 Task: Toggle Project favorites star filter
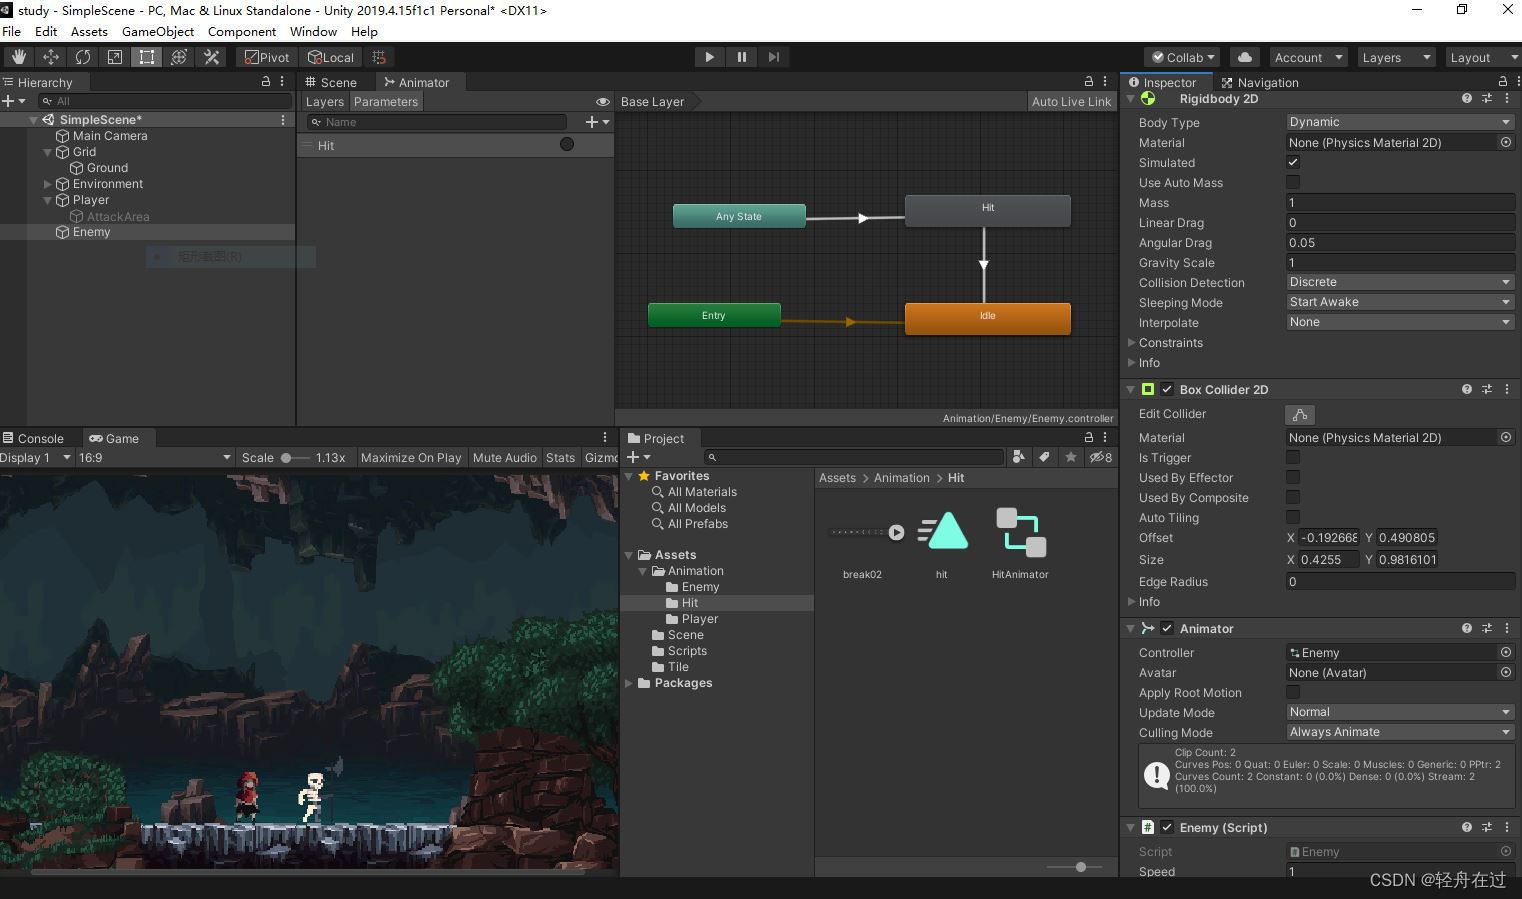click(1071, 457)
